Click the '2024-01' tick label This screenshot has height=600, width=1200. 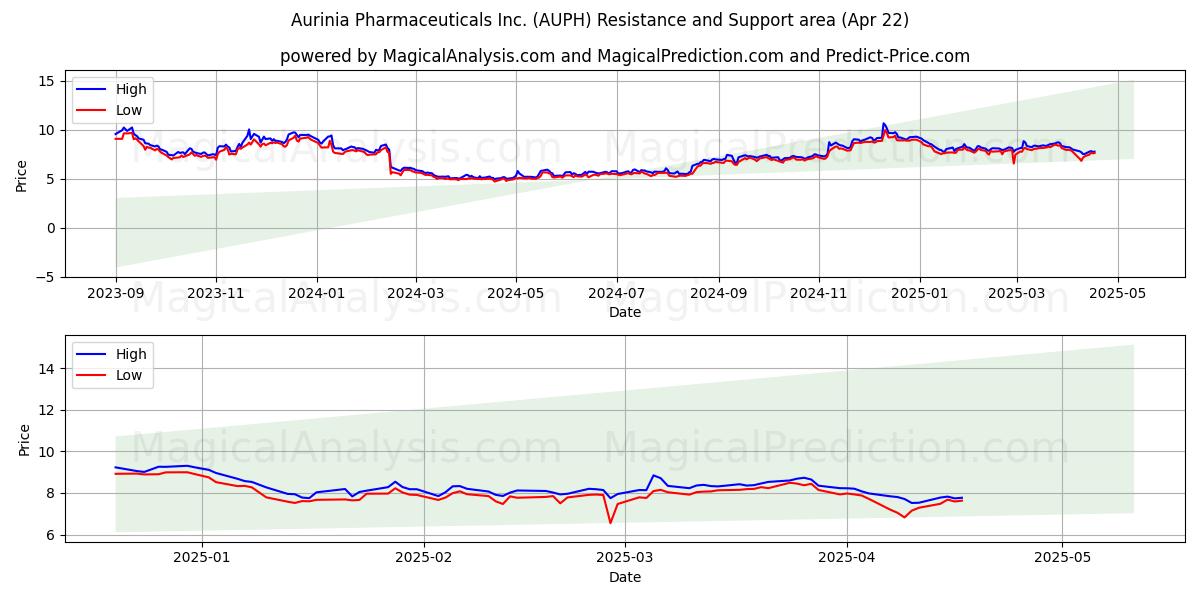[x=317, y=294]
